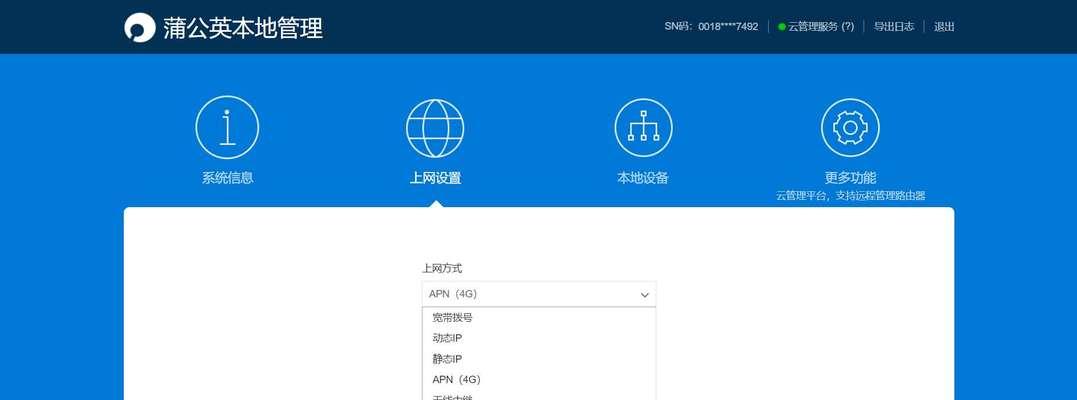Switch to the 系统信息 tab label

click(227, 178)
